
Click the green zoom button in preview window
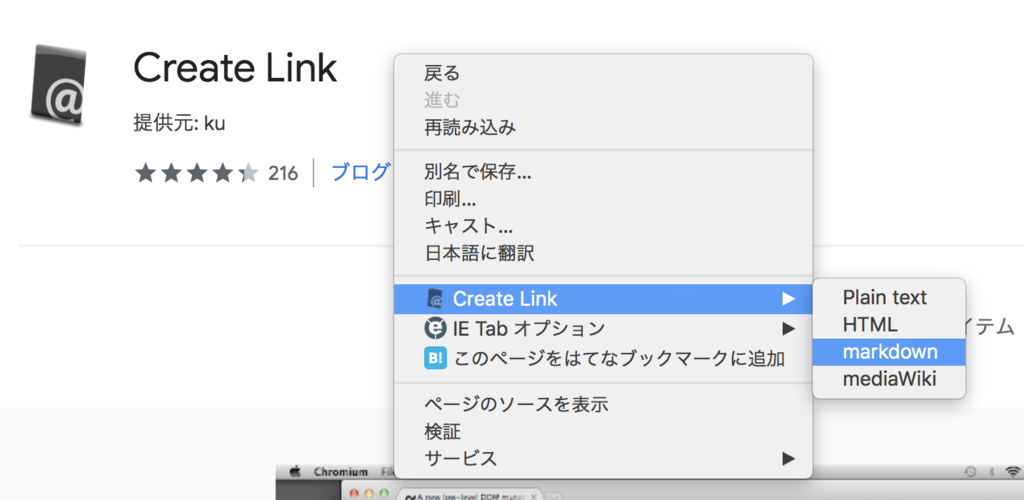[382, 493]
